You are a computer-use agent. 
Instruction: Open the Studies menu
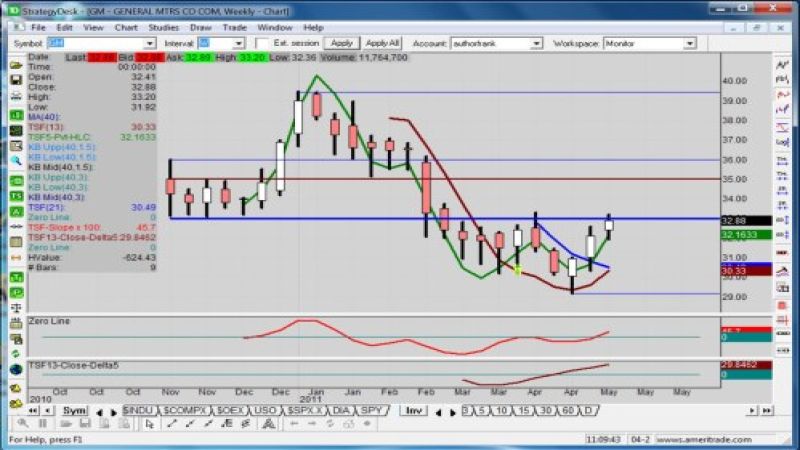[165, 27]
